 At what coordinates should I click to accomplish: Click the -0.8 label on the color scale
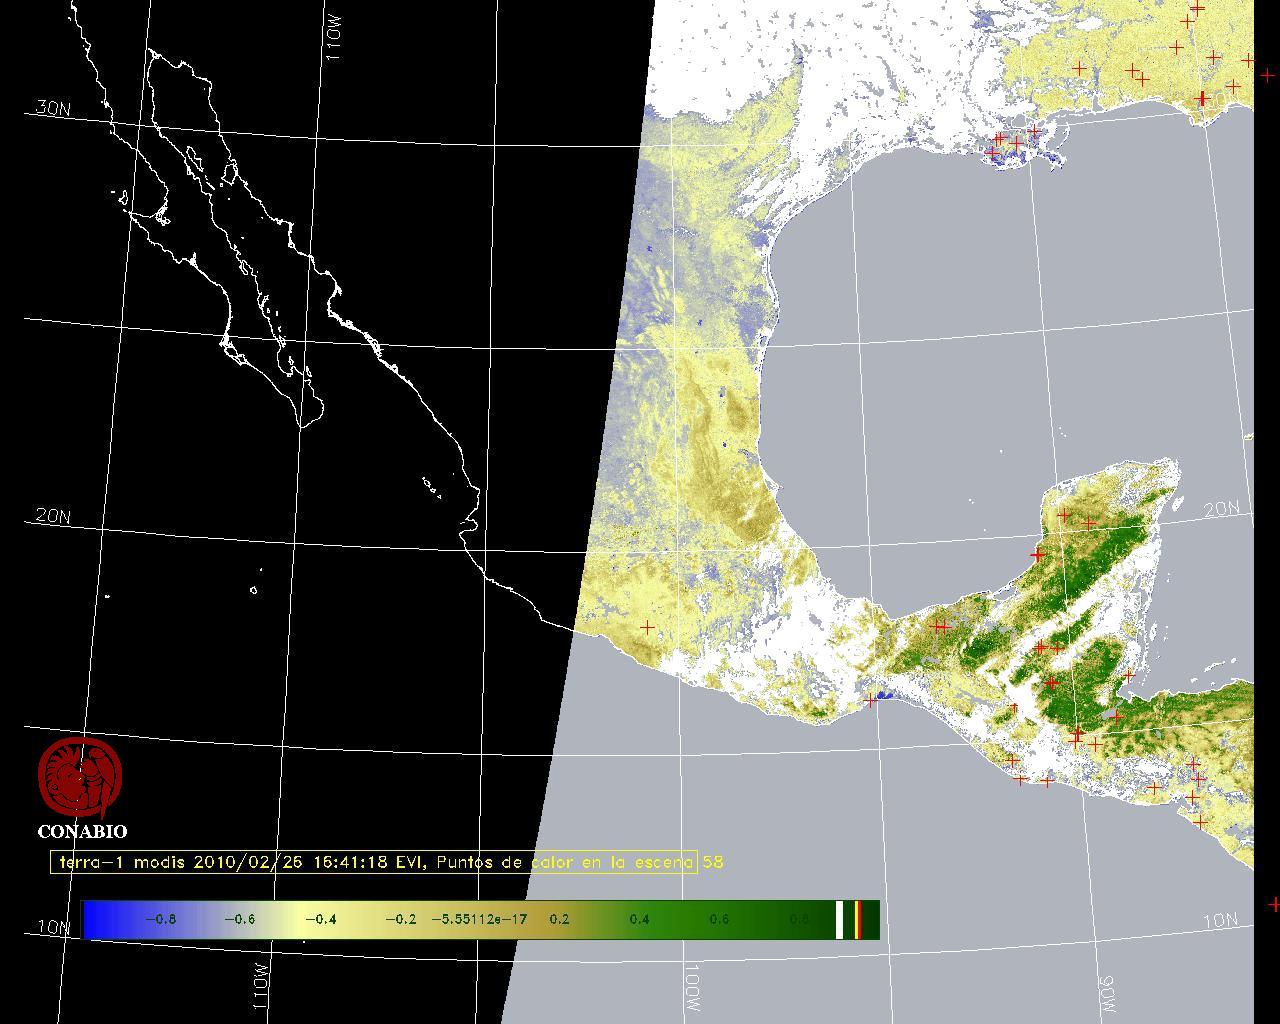pyautogui.click(x=161, y=919)
